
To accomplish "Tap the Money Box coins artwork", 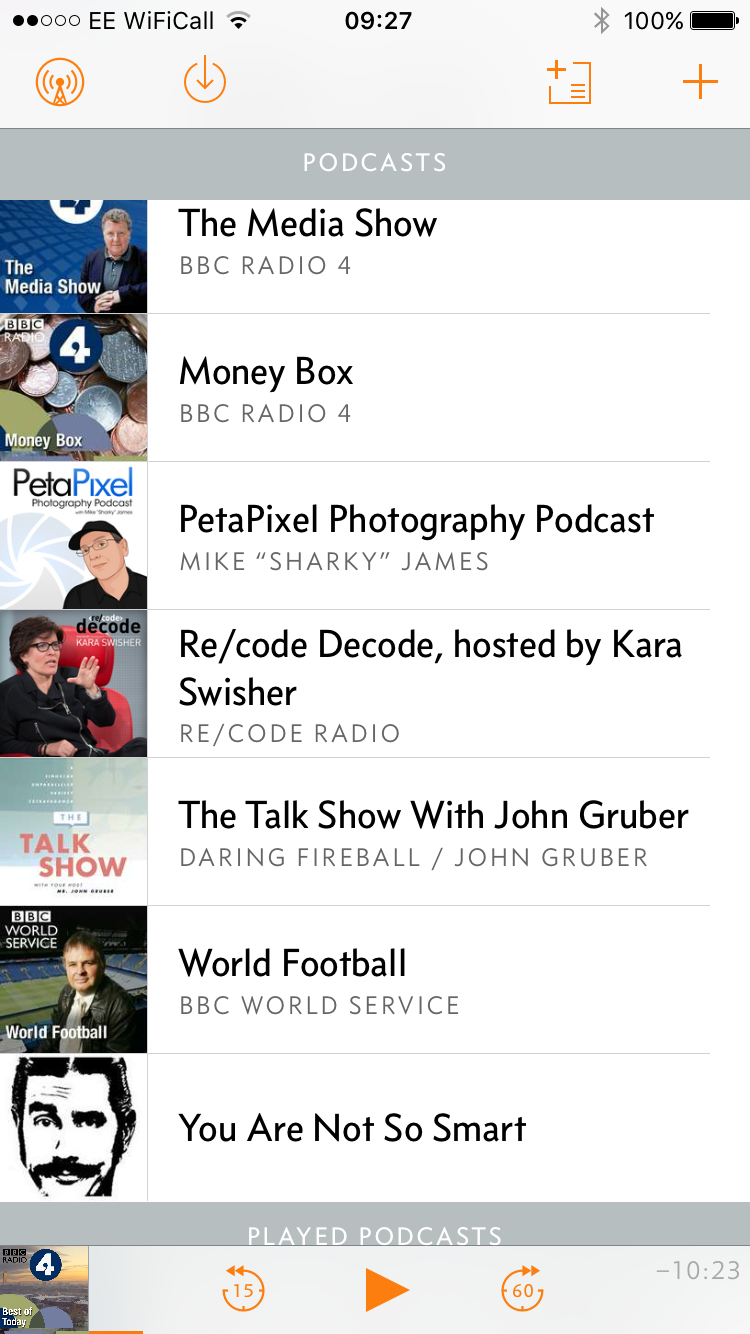I will (73, 387).
